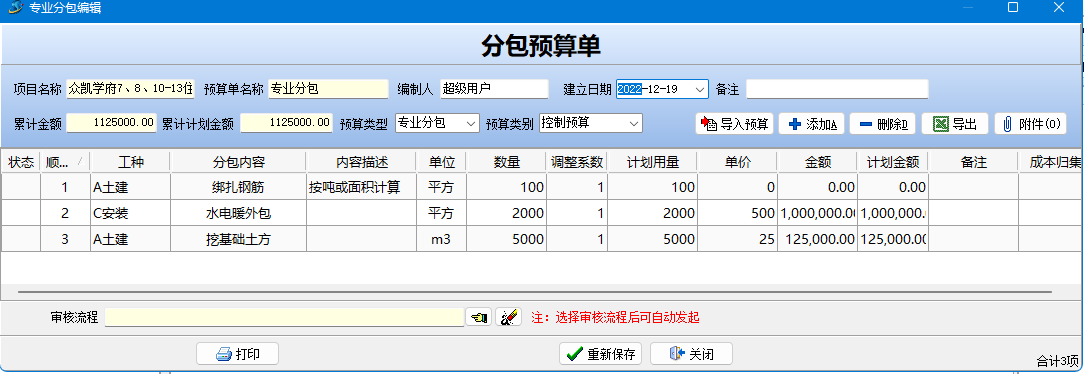Click the 导入预算 import budget button
Viewport: 1084px width, 374px height.
[x=735, y=124]
